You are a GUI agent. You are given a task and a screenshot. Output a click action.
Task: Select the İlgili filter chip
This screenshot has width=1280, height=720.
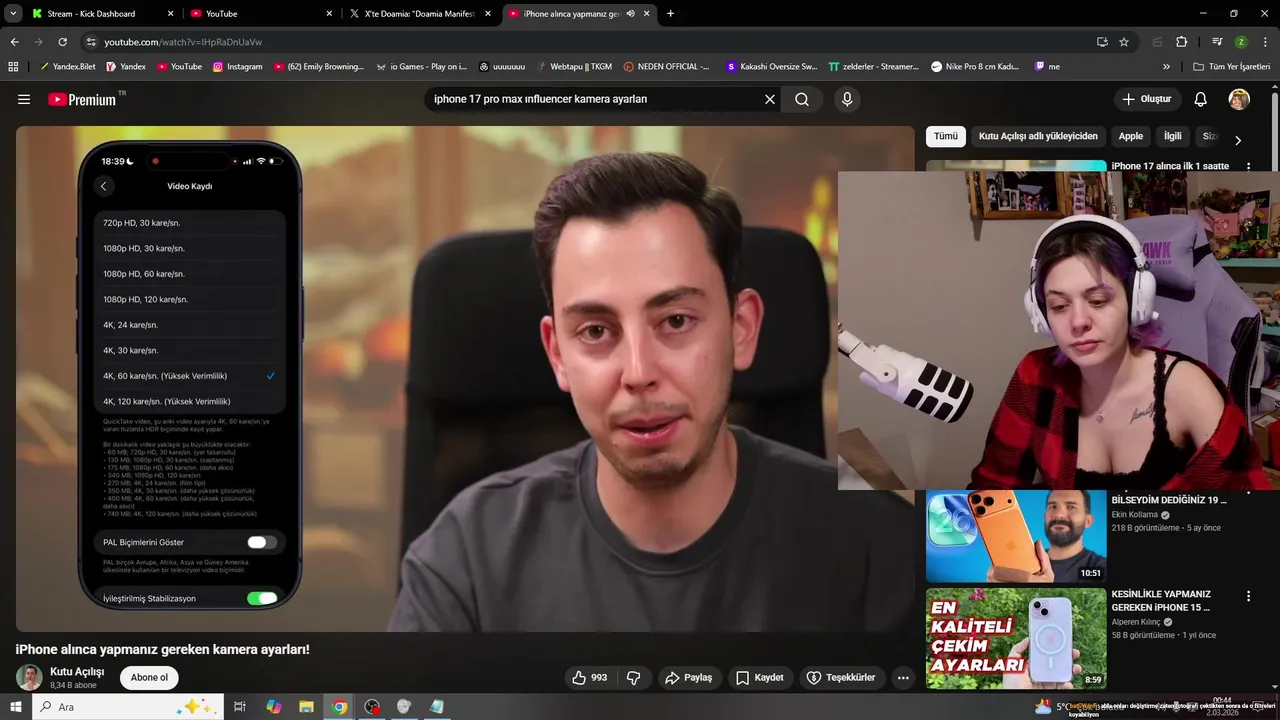(1173, 137)
